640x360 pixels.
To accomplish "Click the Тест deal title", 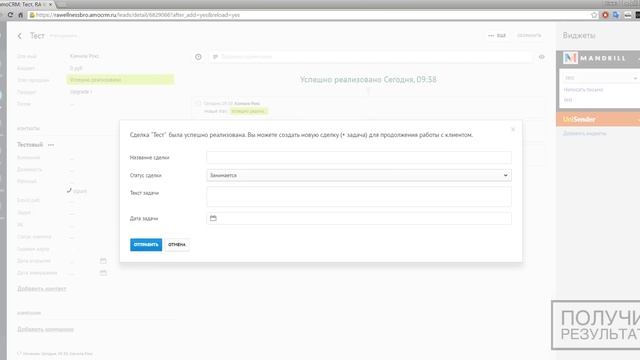I will click(37, 36).
